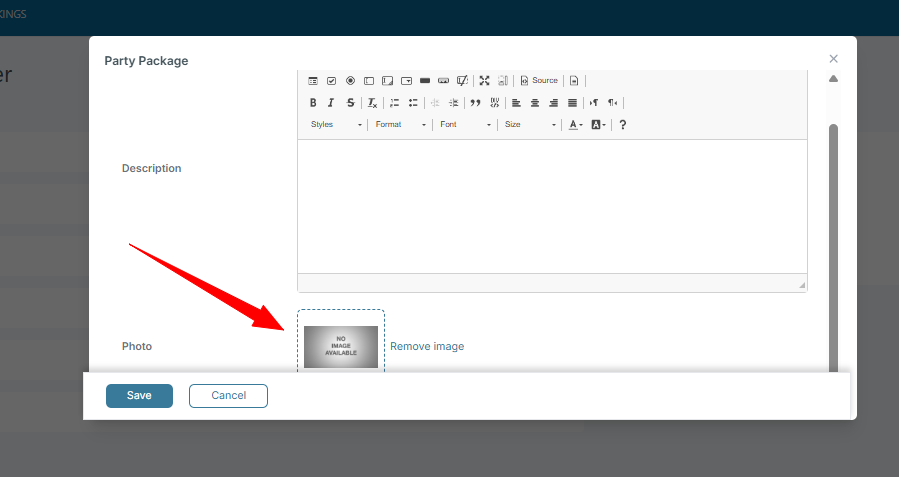Open the text color picker
The width and height of the screenshot is (899, 477).
[575, 125]
